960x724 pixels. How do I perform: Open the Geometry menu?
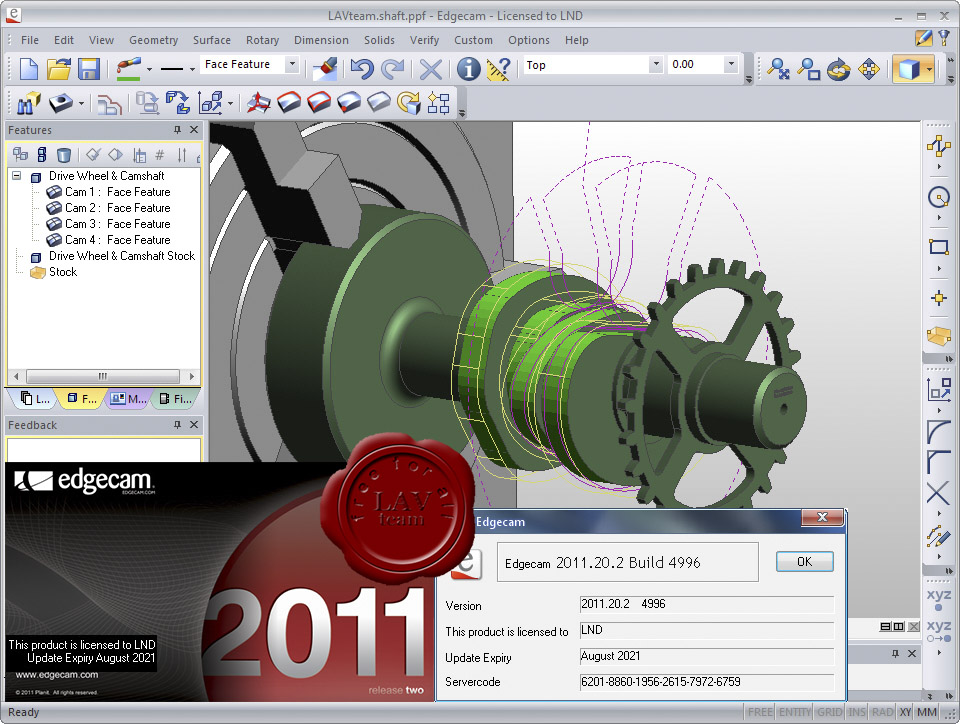(x=153, y=40)
